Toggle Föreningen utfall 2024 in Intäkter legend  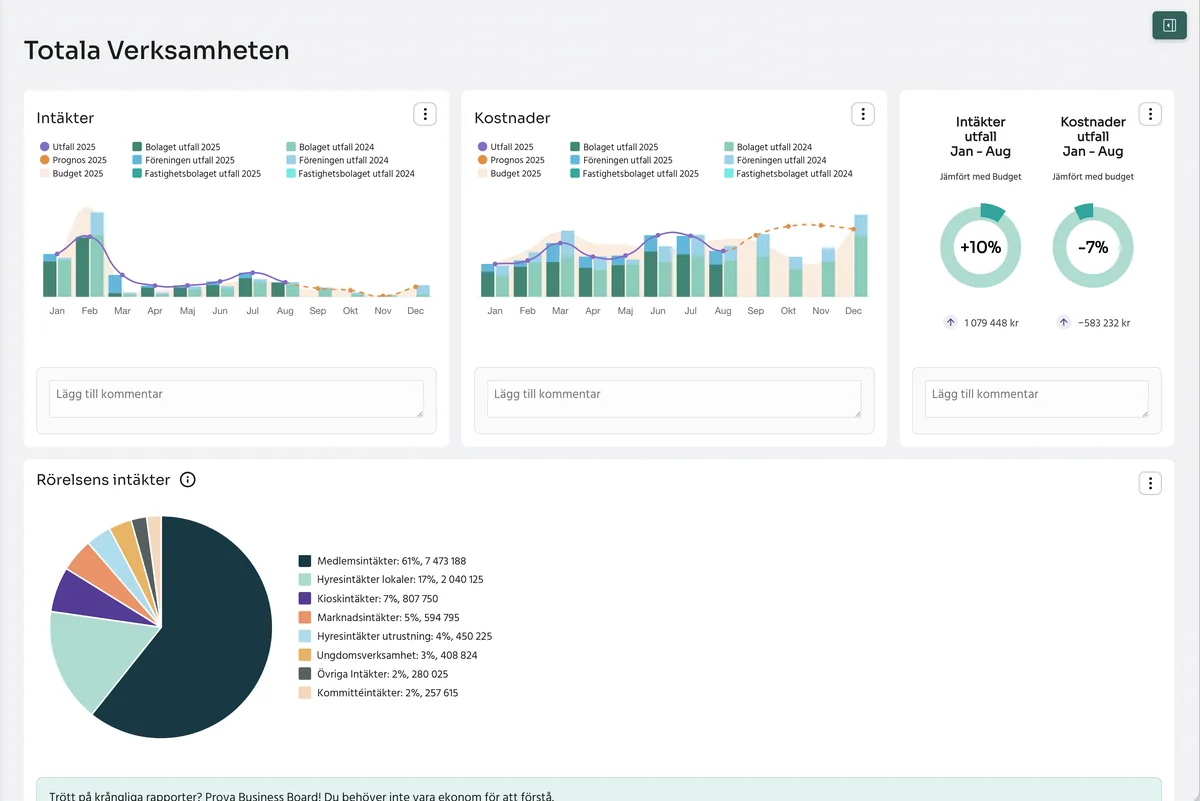point(337,160)
